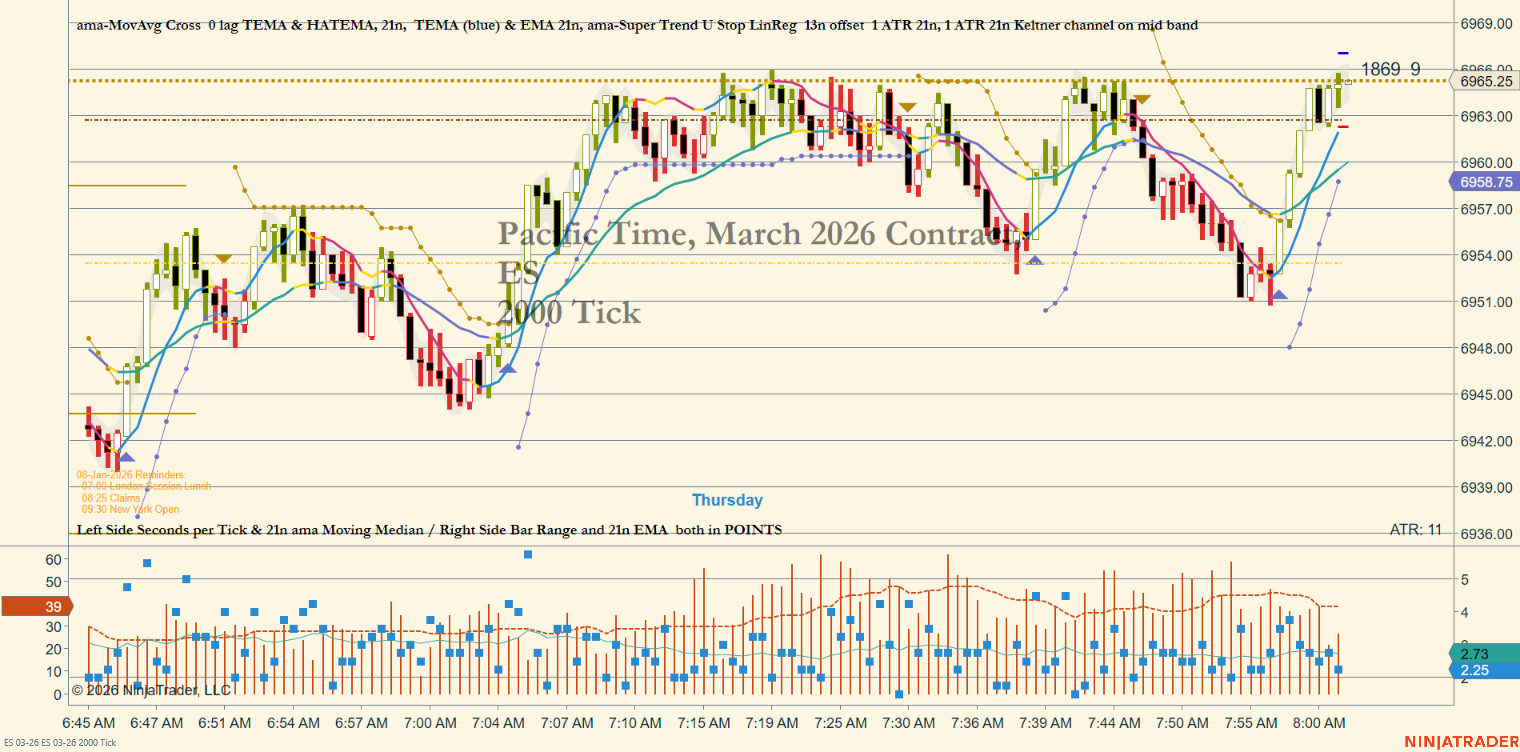
Task: Select the 07:00 London Session Lunch reminder
Action: [x=146, y=486]
